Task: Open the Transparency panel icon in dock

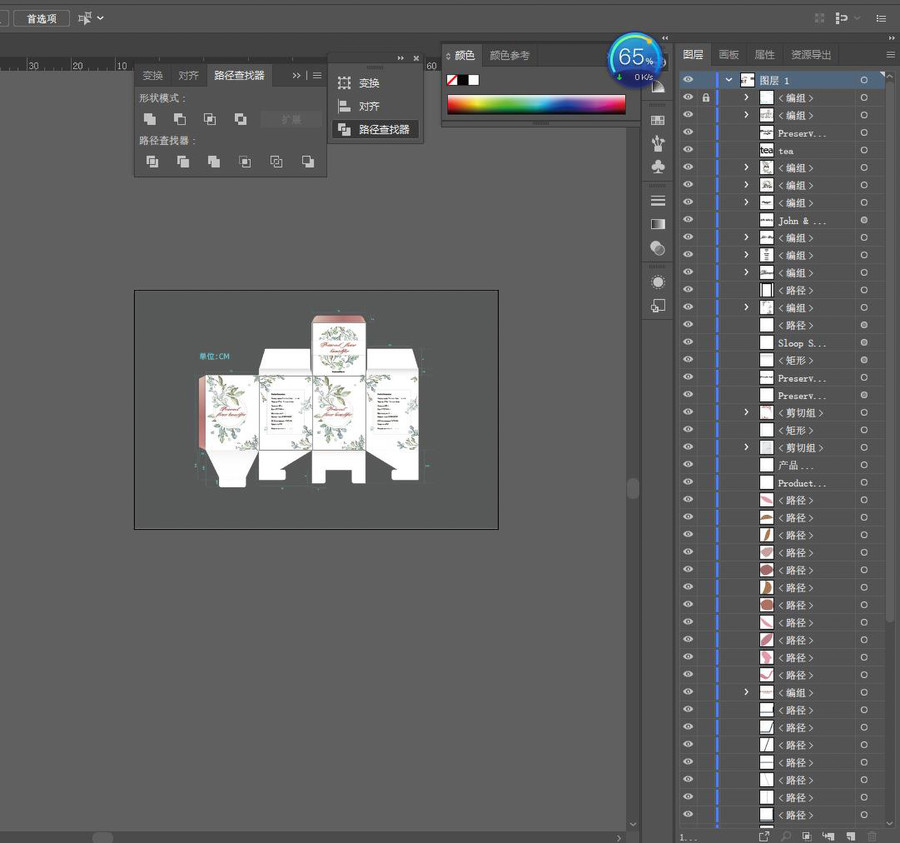Action: [658, 248]
